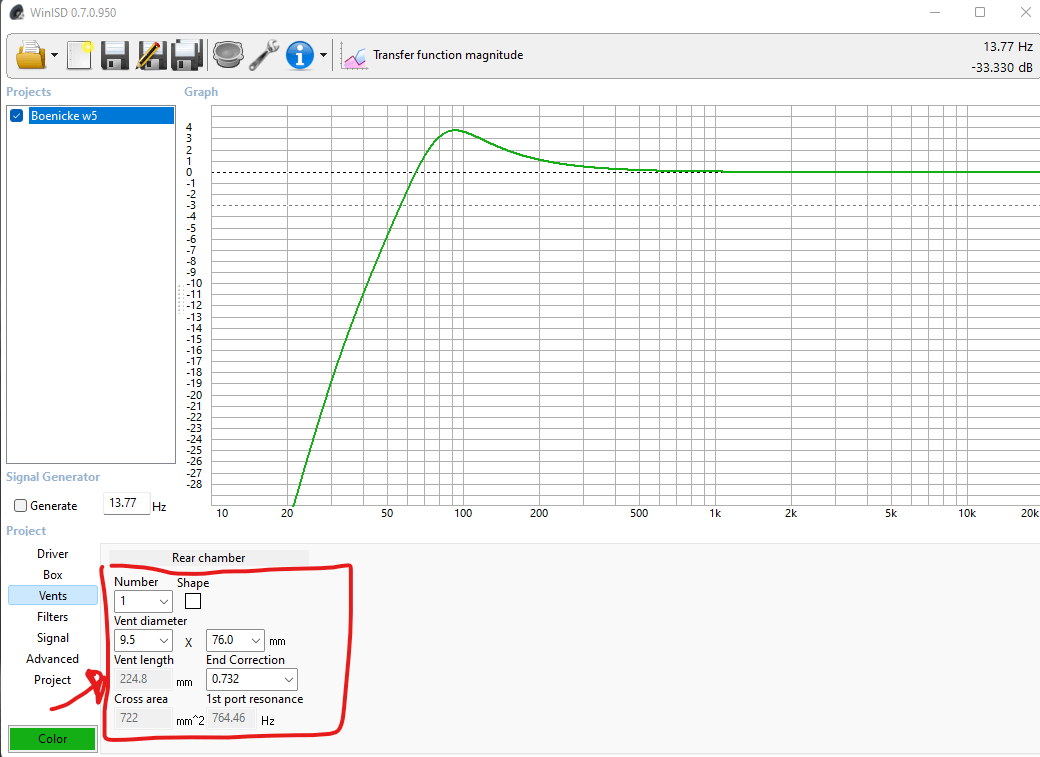Toggle the vent Shape square button

[193, 601]
